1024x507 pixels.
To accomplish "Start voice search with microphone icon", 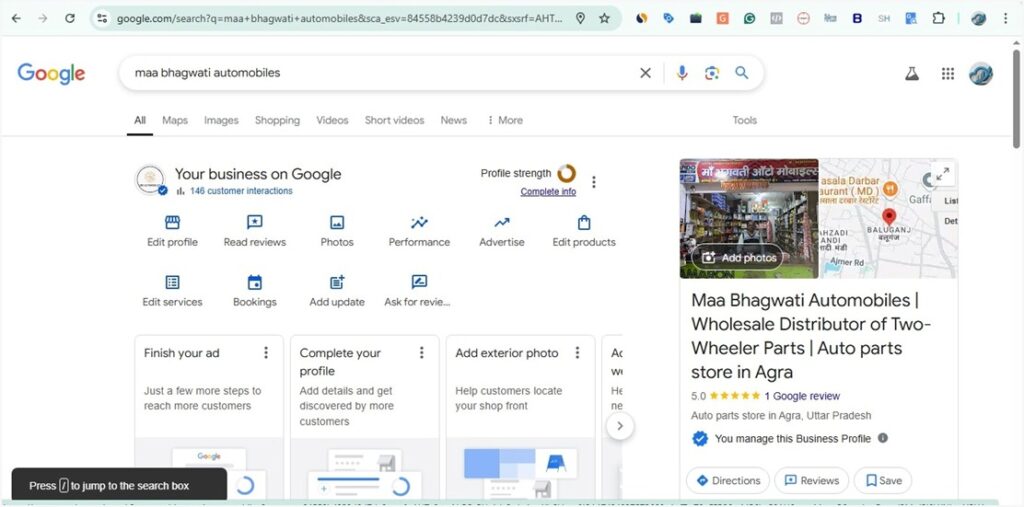I will pyautogui.click(x=682, y=73).
